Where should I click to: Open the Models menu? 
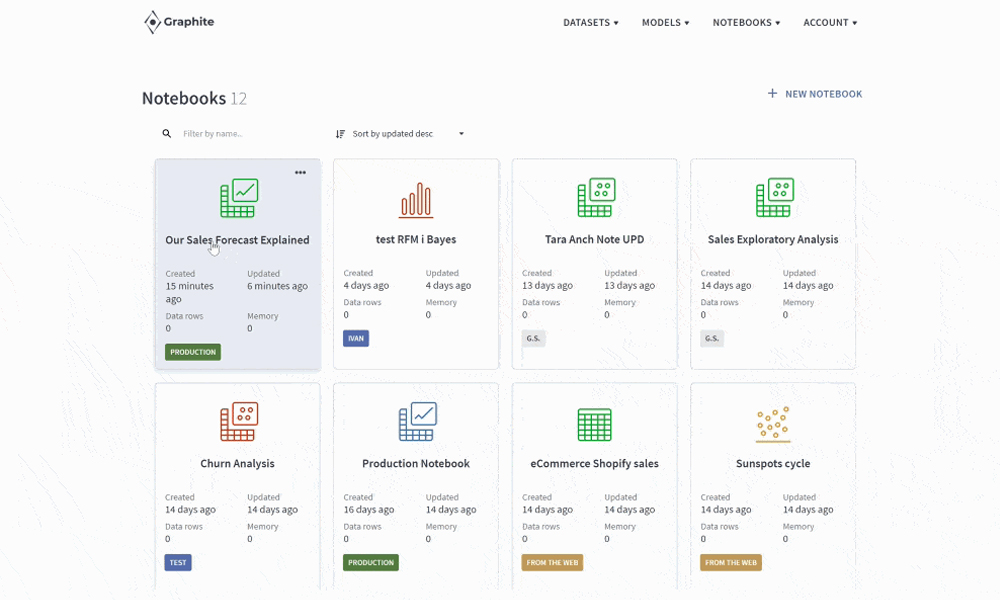click(665, 22)
